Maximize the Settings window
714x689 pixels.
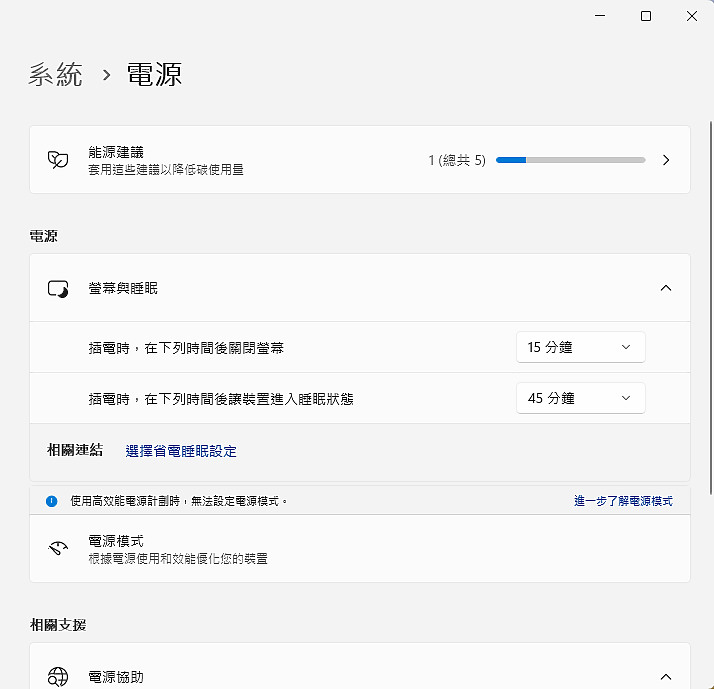click(646, 16)
